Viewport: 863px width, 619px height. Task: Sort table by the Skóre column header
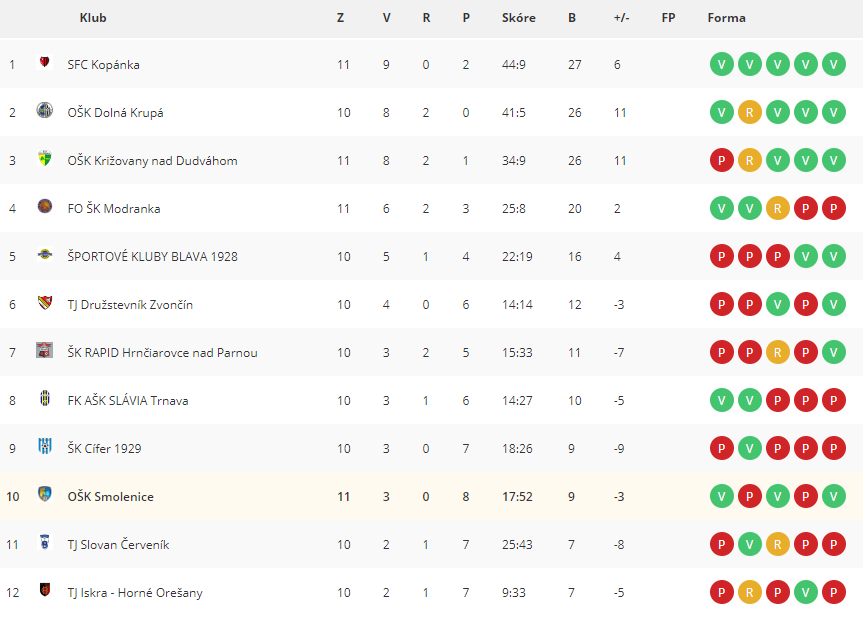518,18
